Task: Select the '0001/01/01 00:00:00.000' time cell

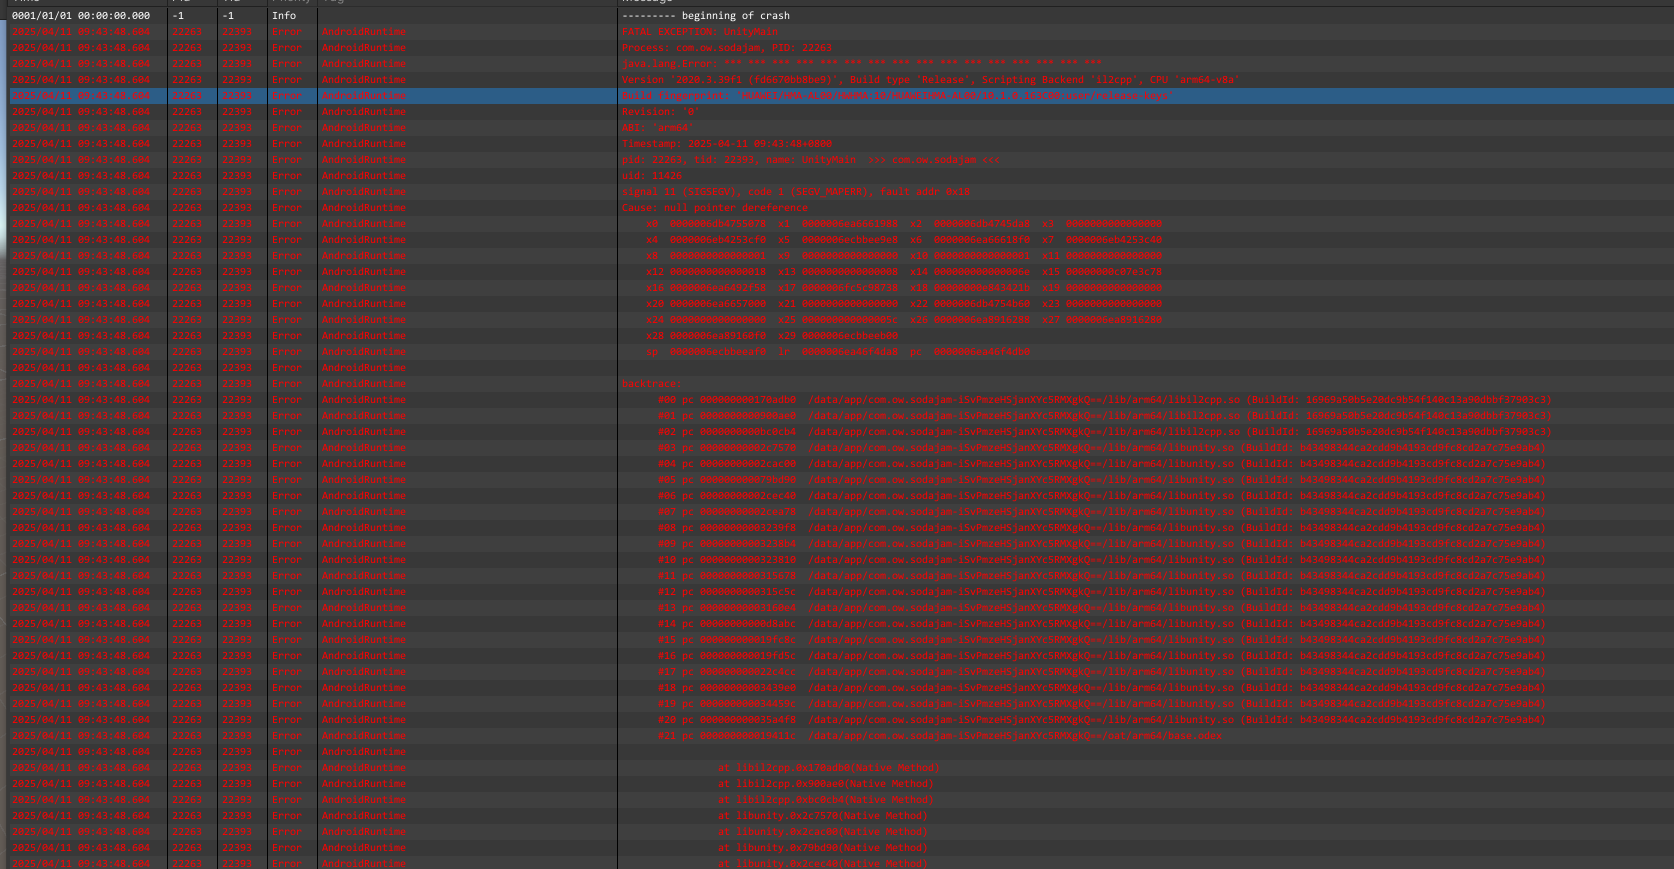Action: pos(81,16)
